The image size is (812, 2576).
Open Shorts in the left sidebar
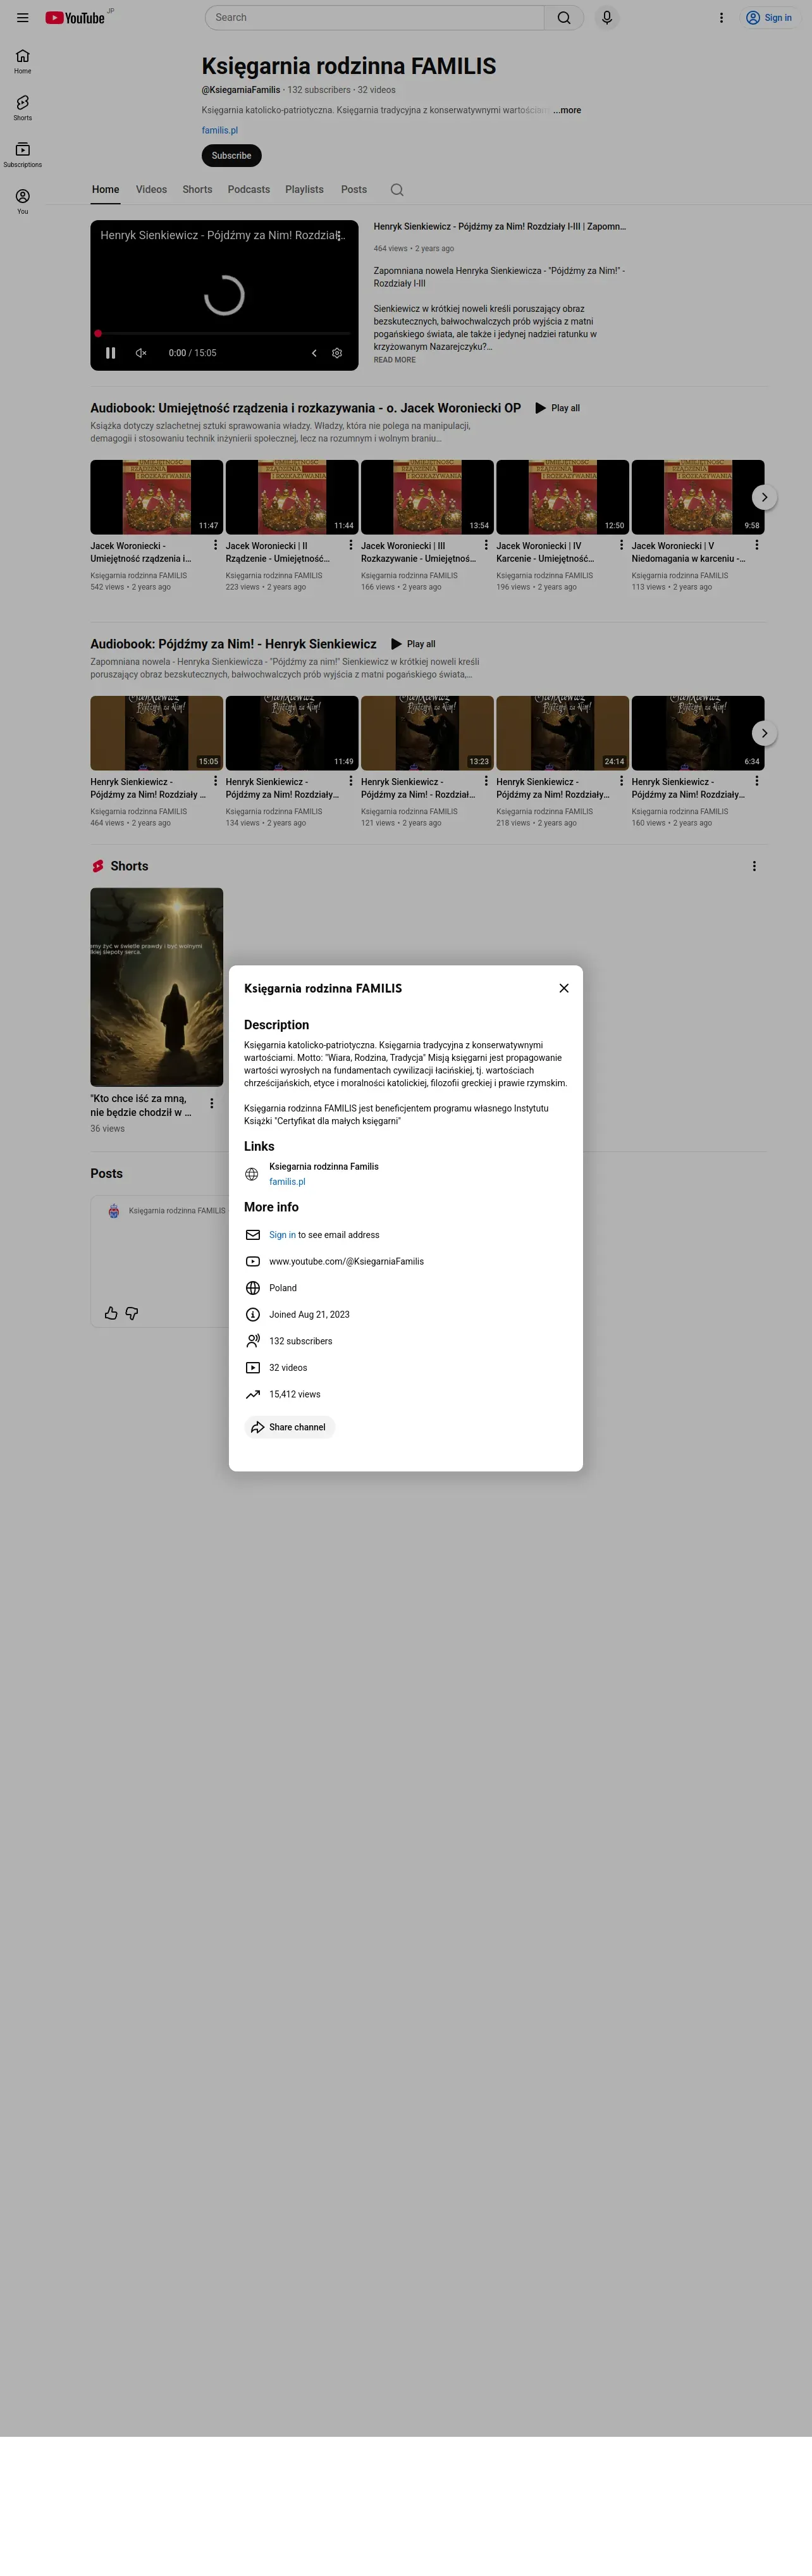(22, 108)
